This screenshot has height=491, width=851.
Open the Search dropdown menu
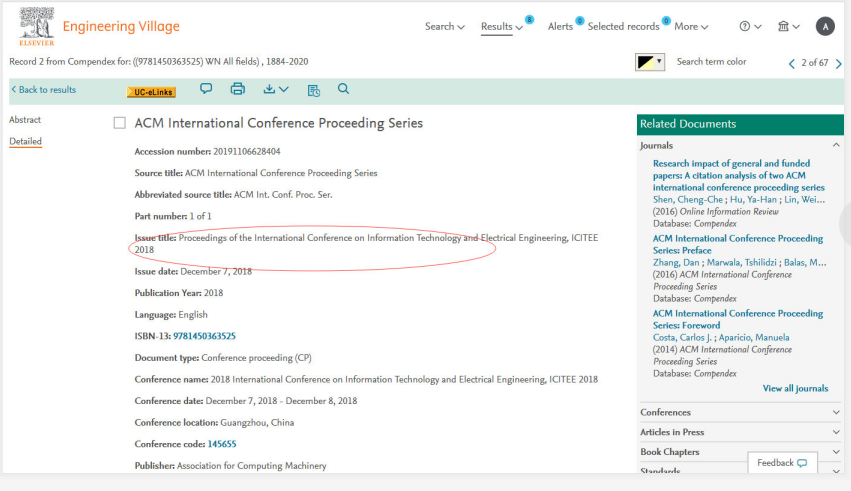coord(445,26)
